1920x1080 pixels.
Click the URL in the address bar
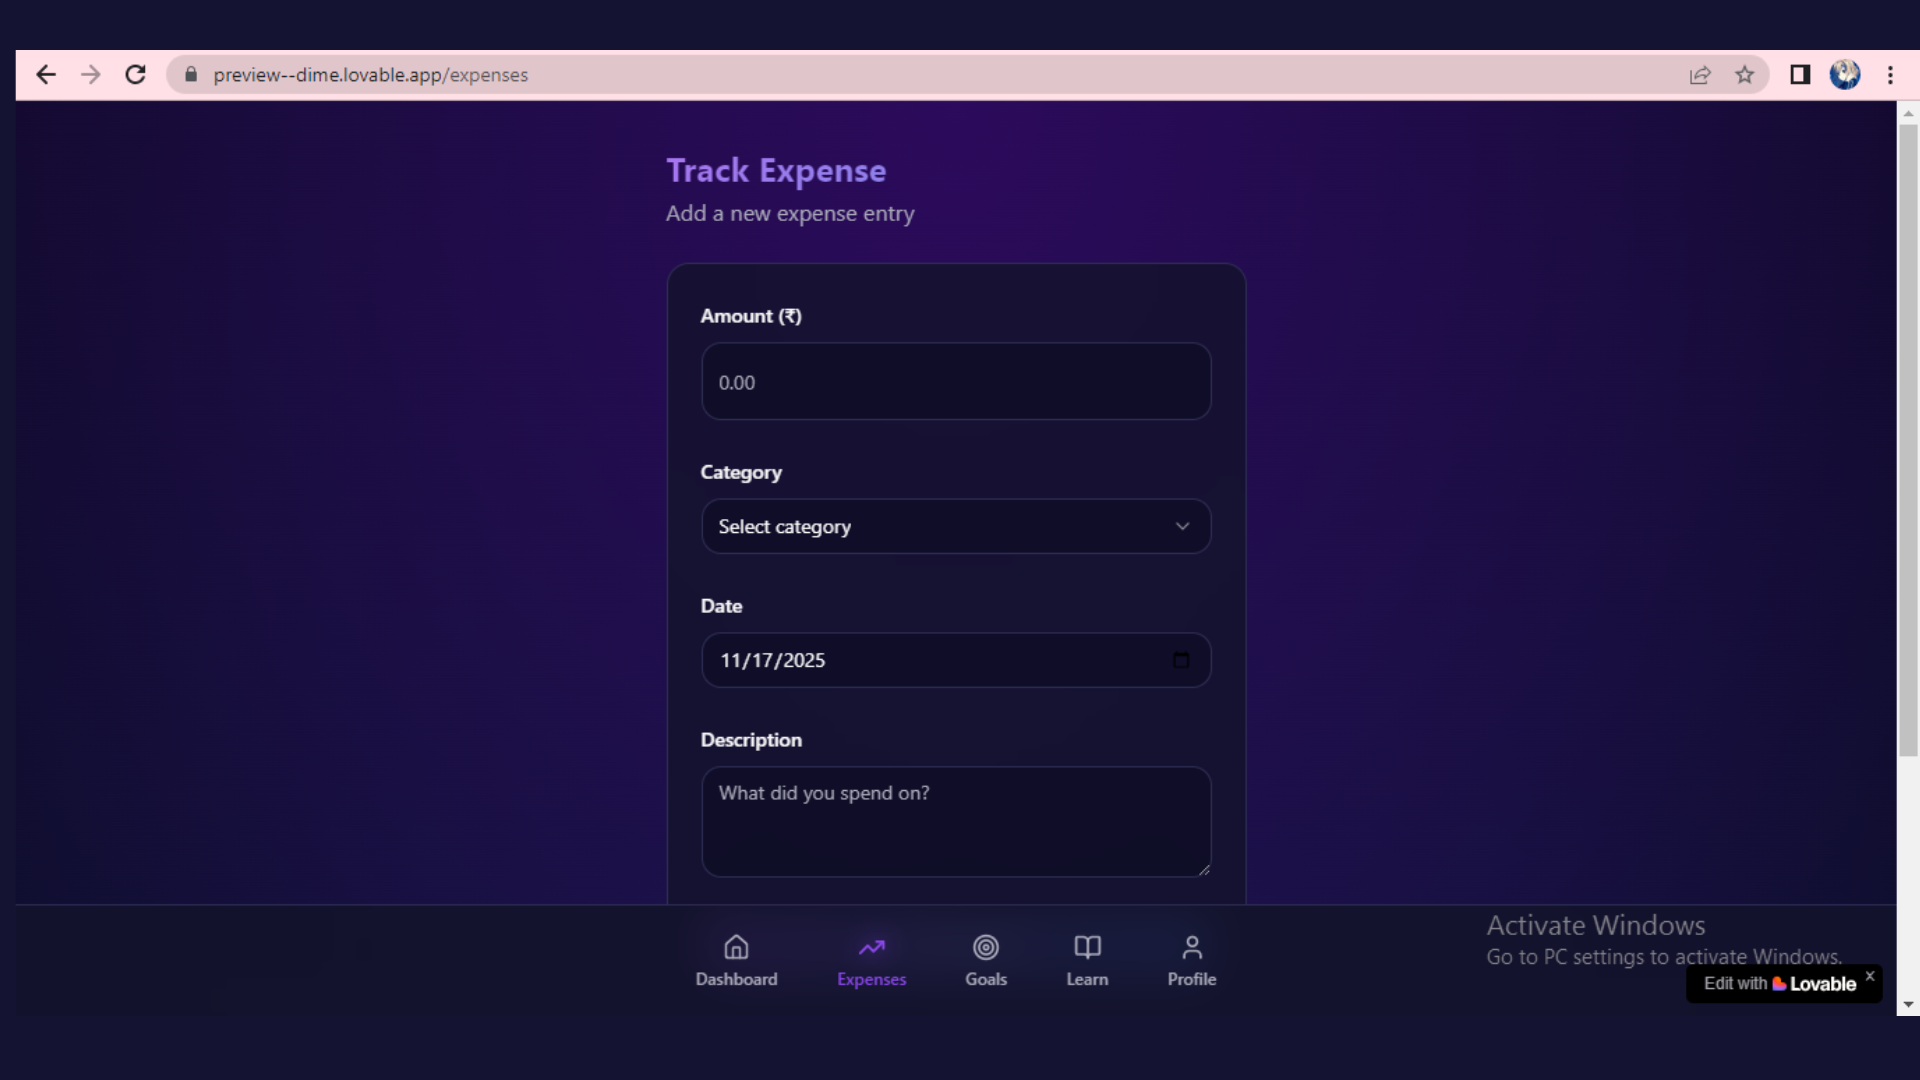[370, 75]
